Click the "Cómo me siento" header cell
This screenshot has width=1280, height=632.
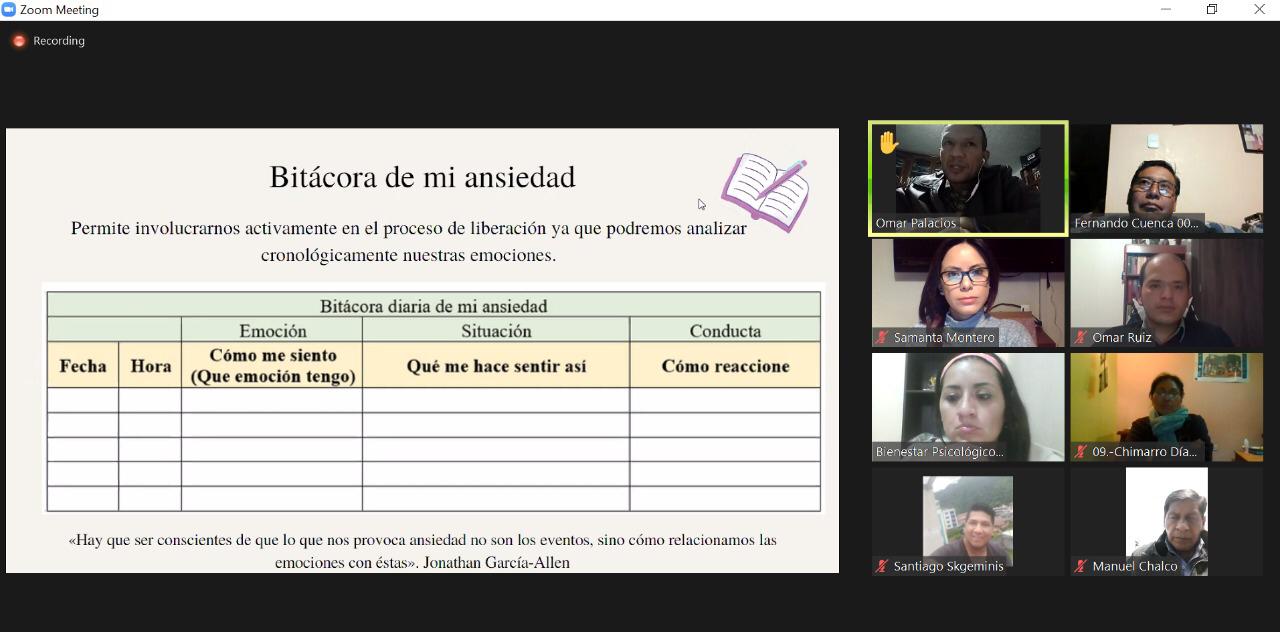pos(273,366)
